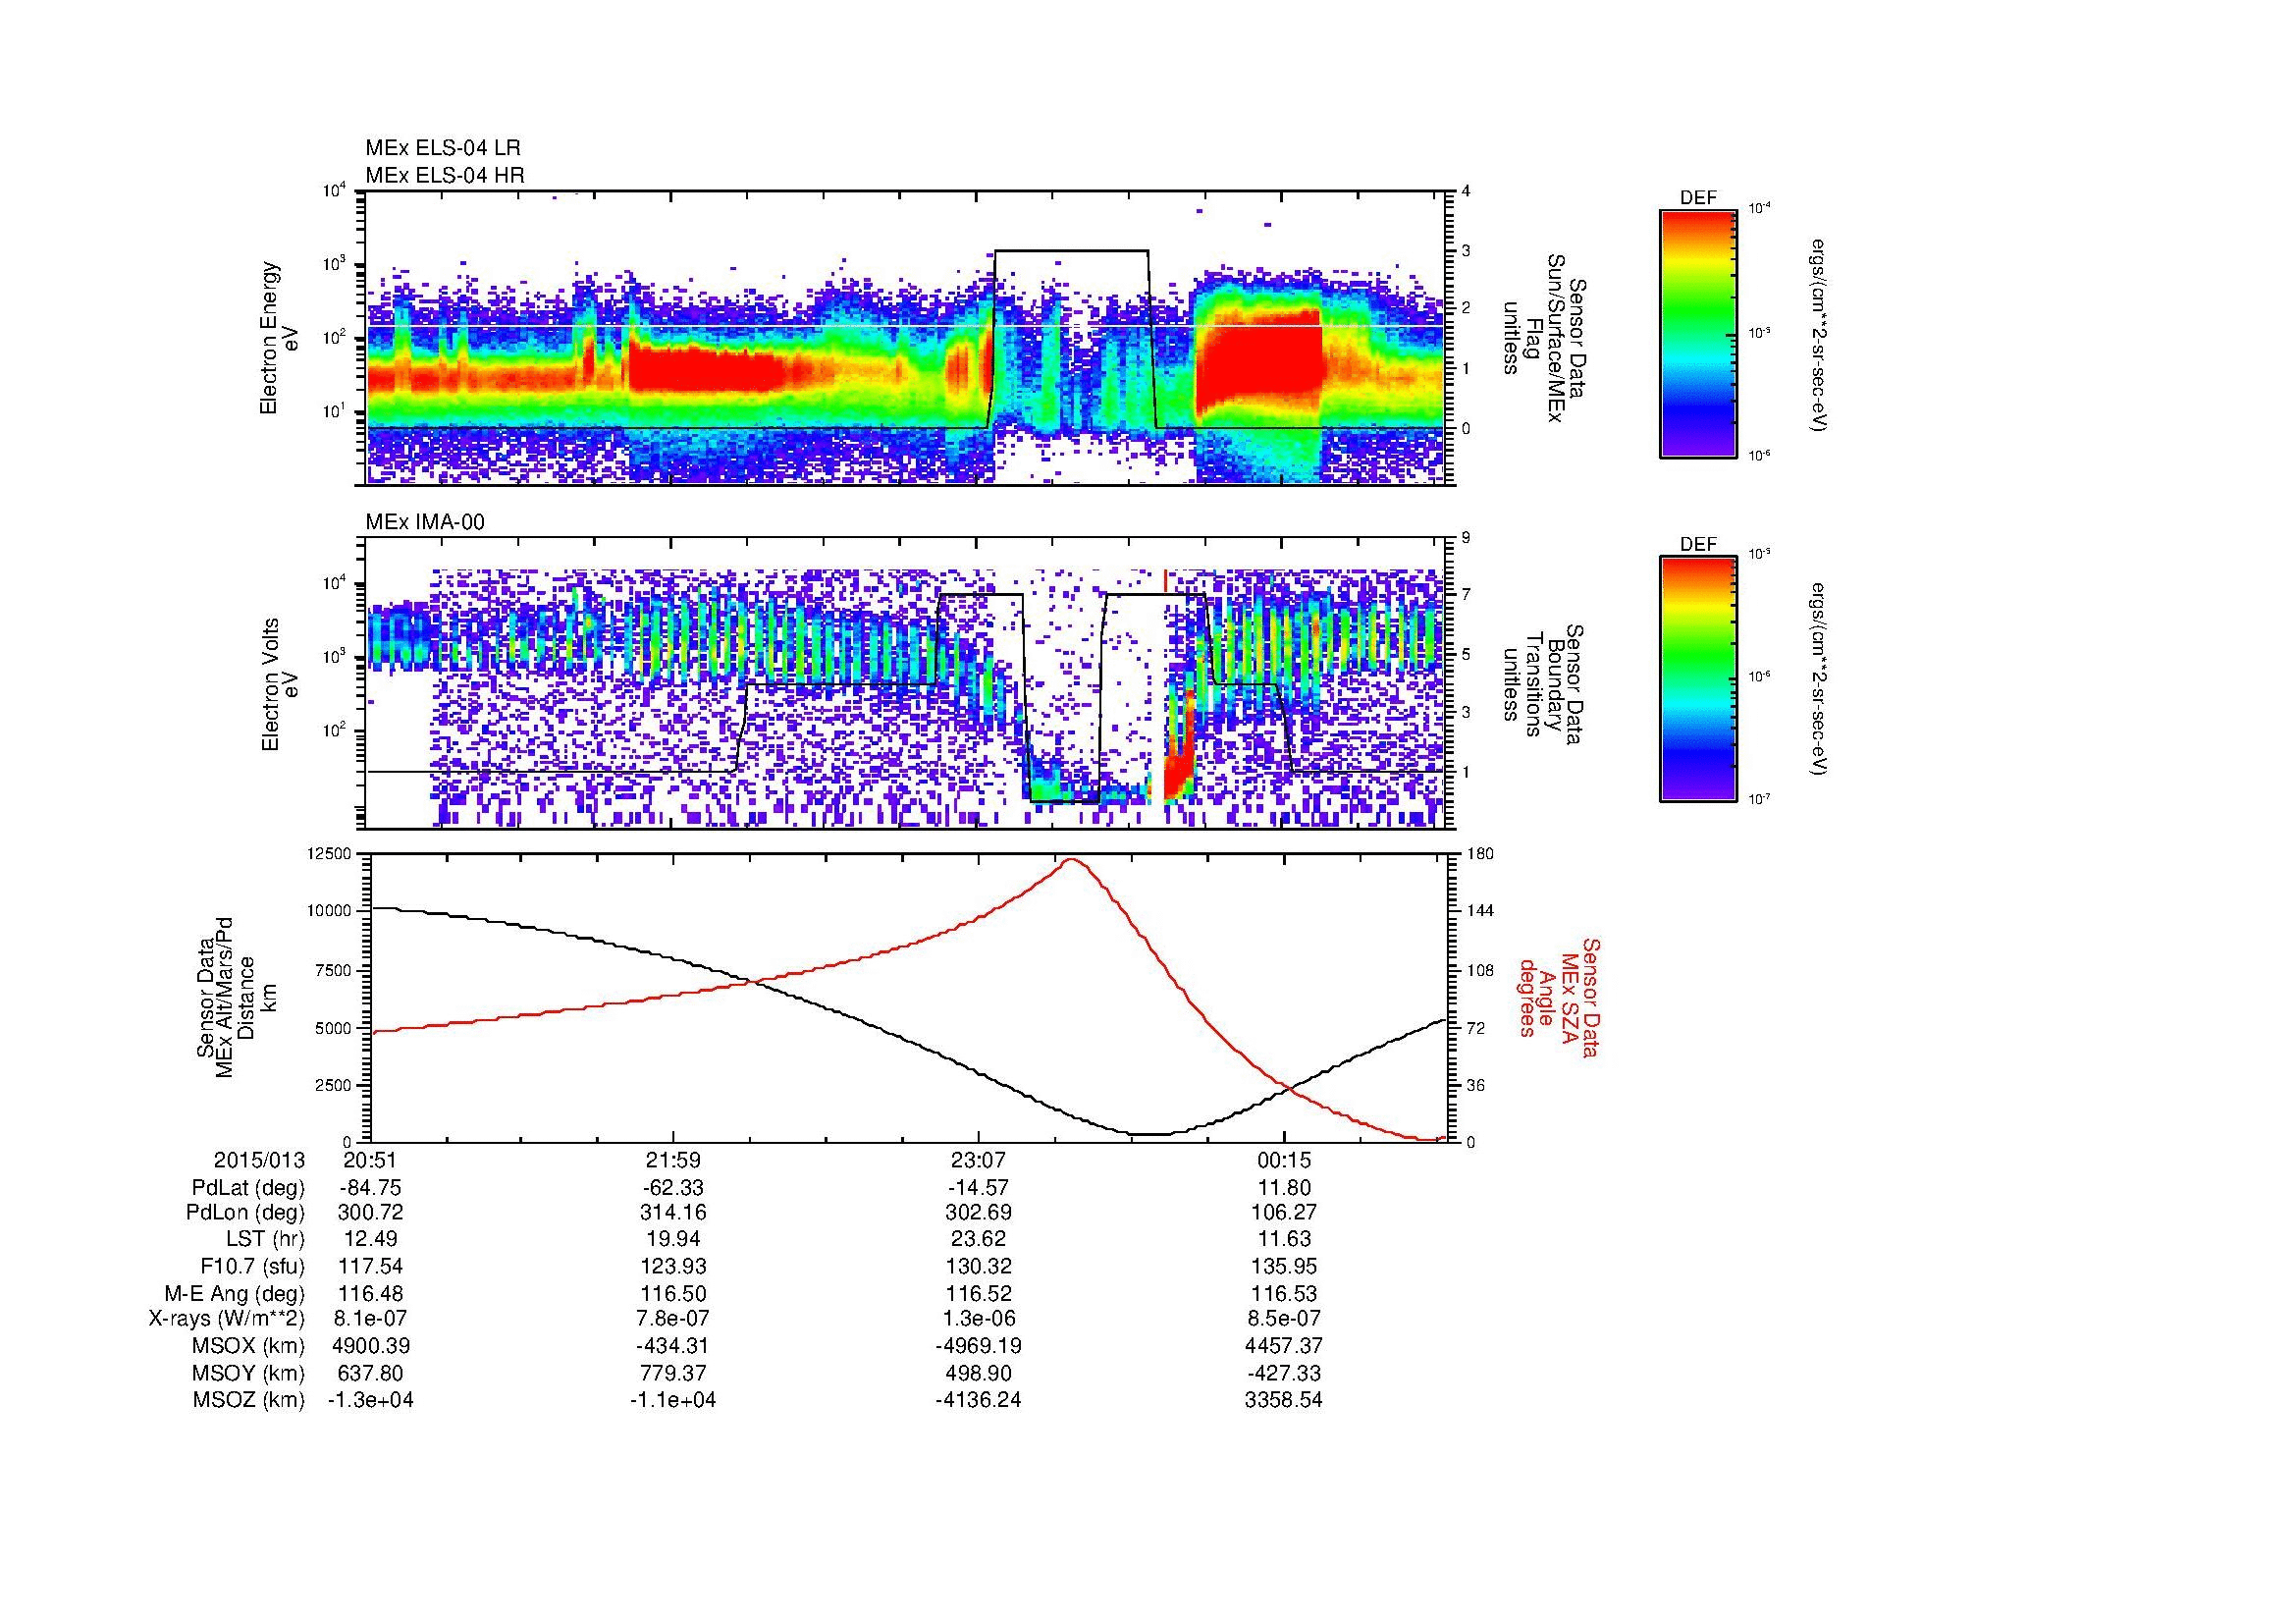Click the time tick '21:59'
This screenshot has height=1623, width=2296.
tap(674, 1161)
